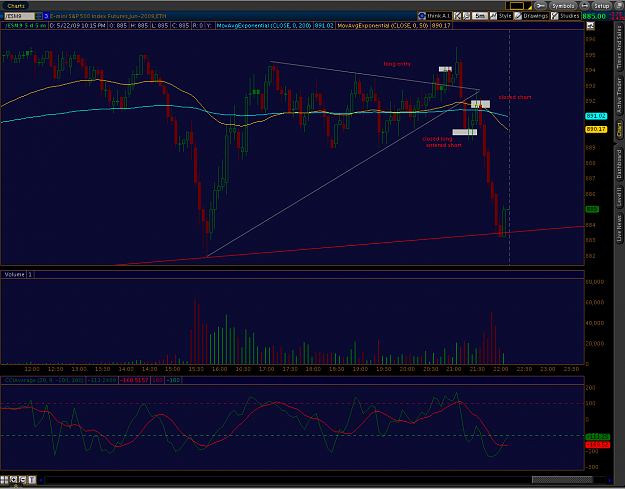Viewport: 625px width, 489px height.
Task: Click the CCIAverage study label
Action: pyautogui.click(x=44, y=380)
